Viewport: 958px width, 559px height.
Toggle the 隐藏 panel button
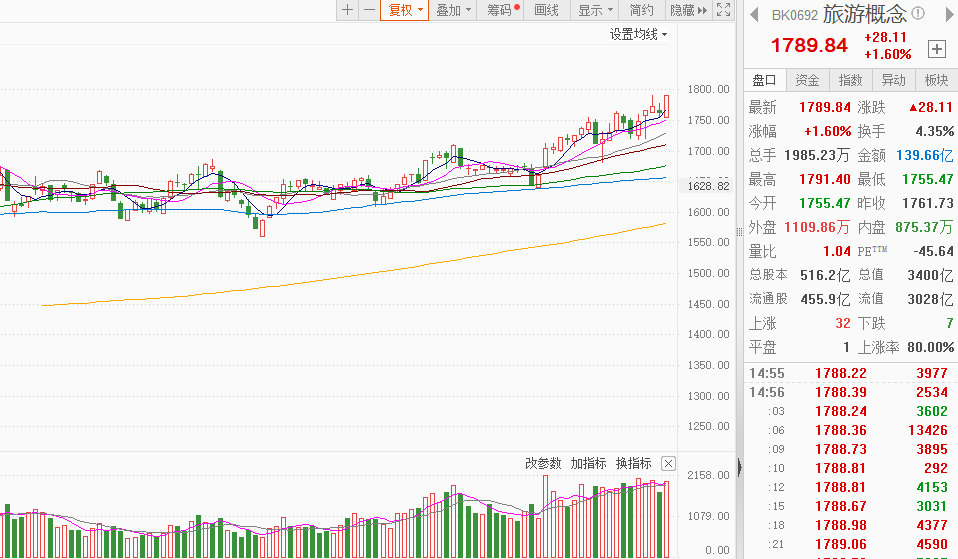(687, 10)
